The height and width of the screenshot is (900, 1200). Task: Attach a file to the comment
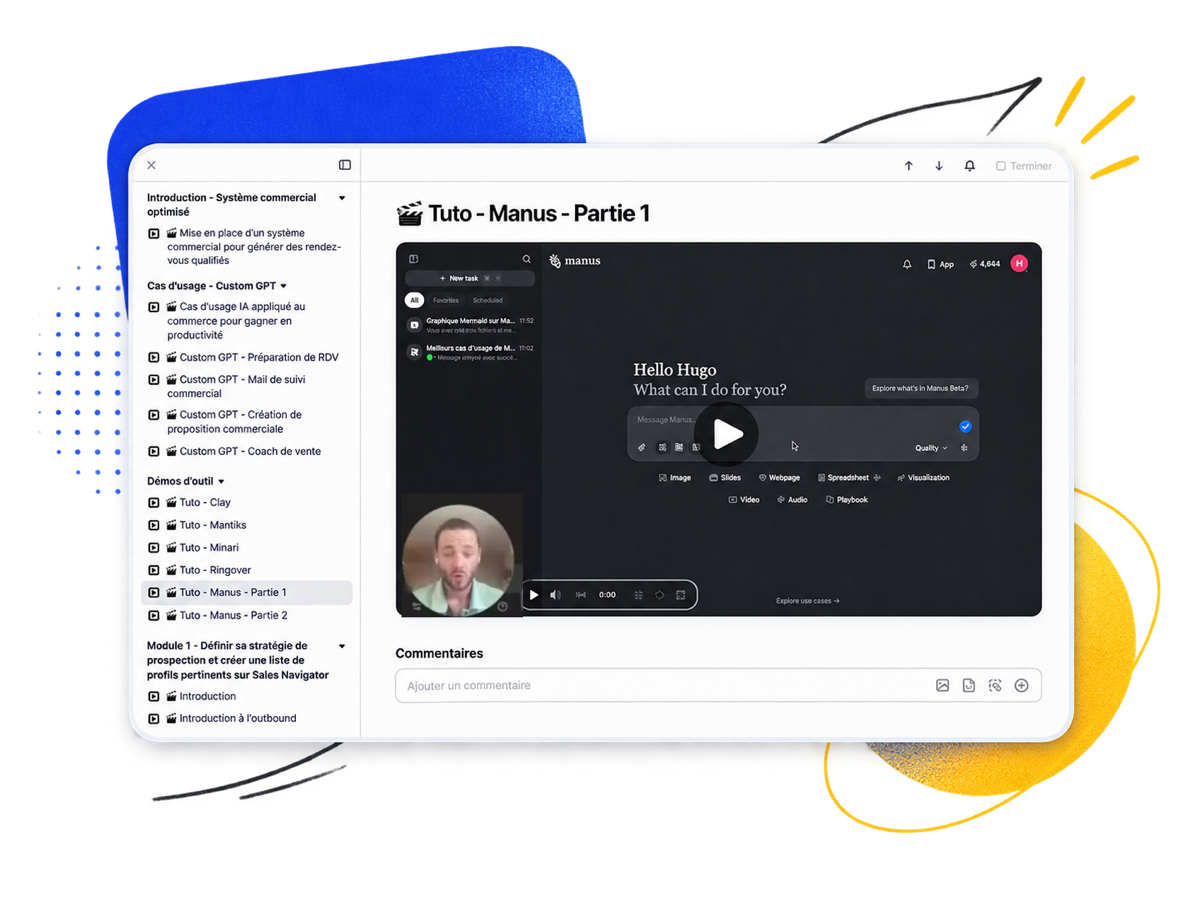(969, 686)
